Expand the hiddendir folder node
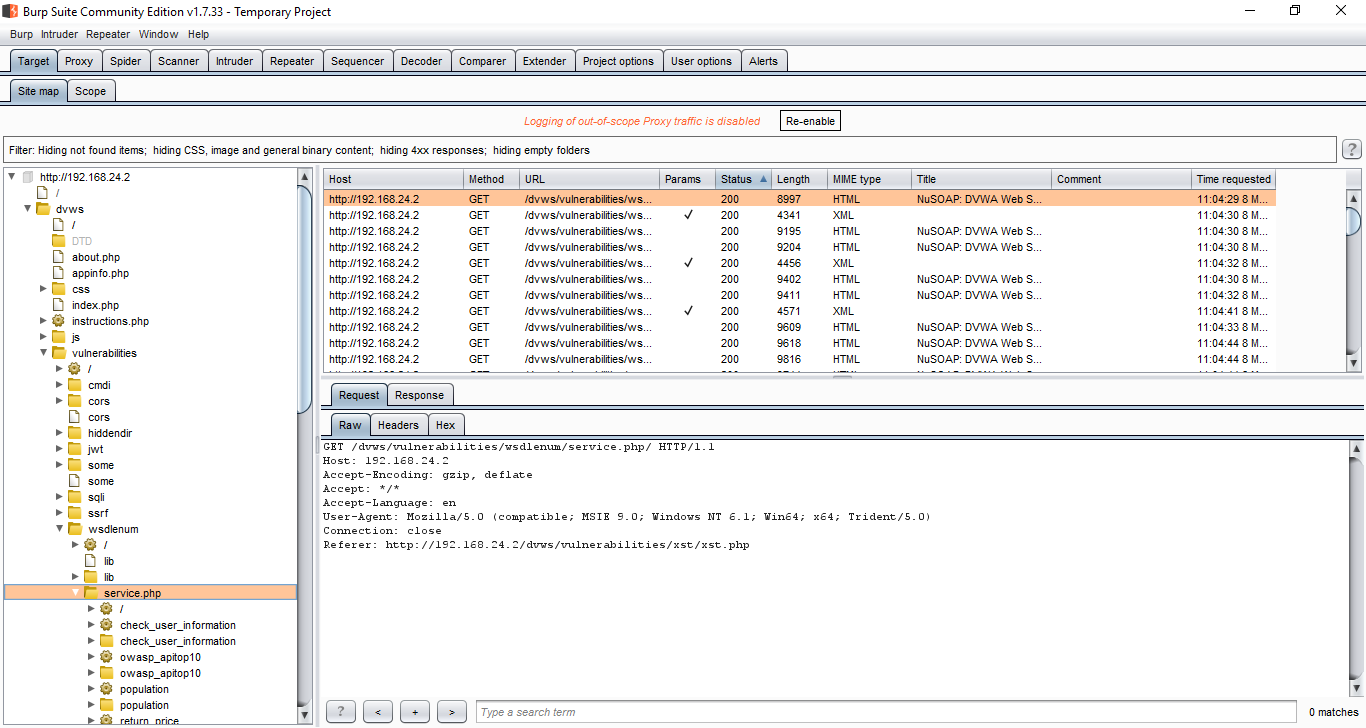Image resolution: width=1366 pixels, height=728 pixels. point(58,433)
